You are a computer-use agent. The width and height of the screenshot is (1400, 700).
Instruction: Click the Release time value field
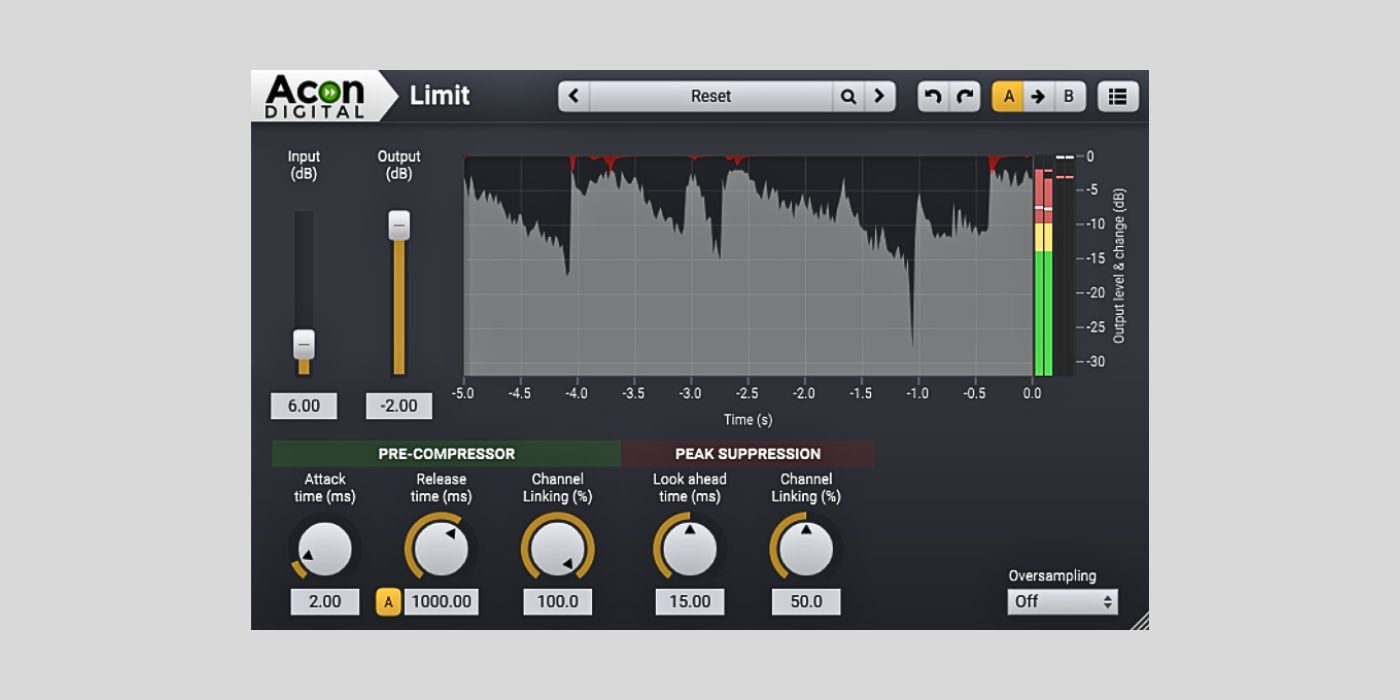(x=441, y=602)
